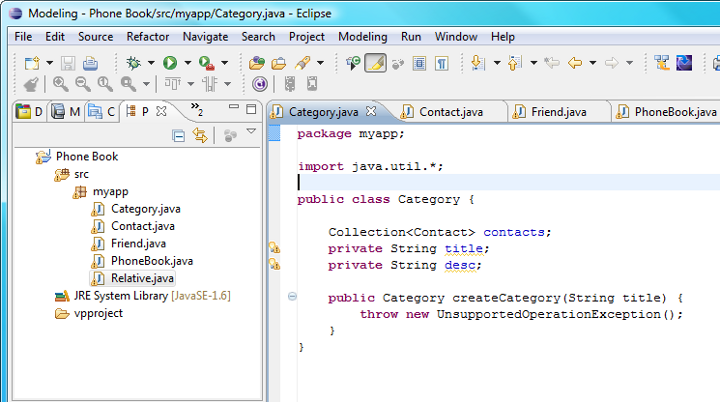Open the New wizard dropdown arrow
720x402 pixels.
(49, 63)
